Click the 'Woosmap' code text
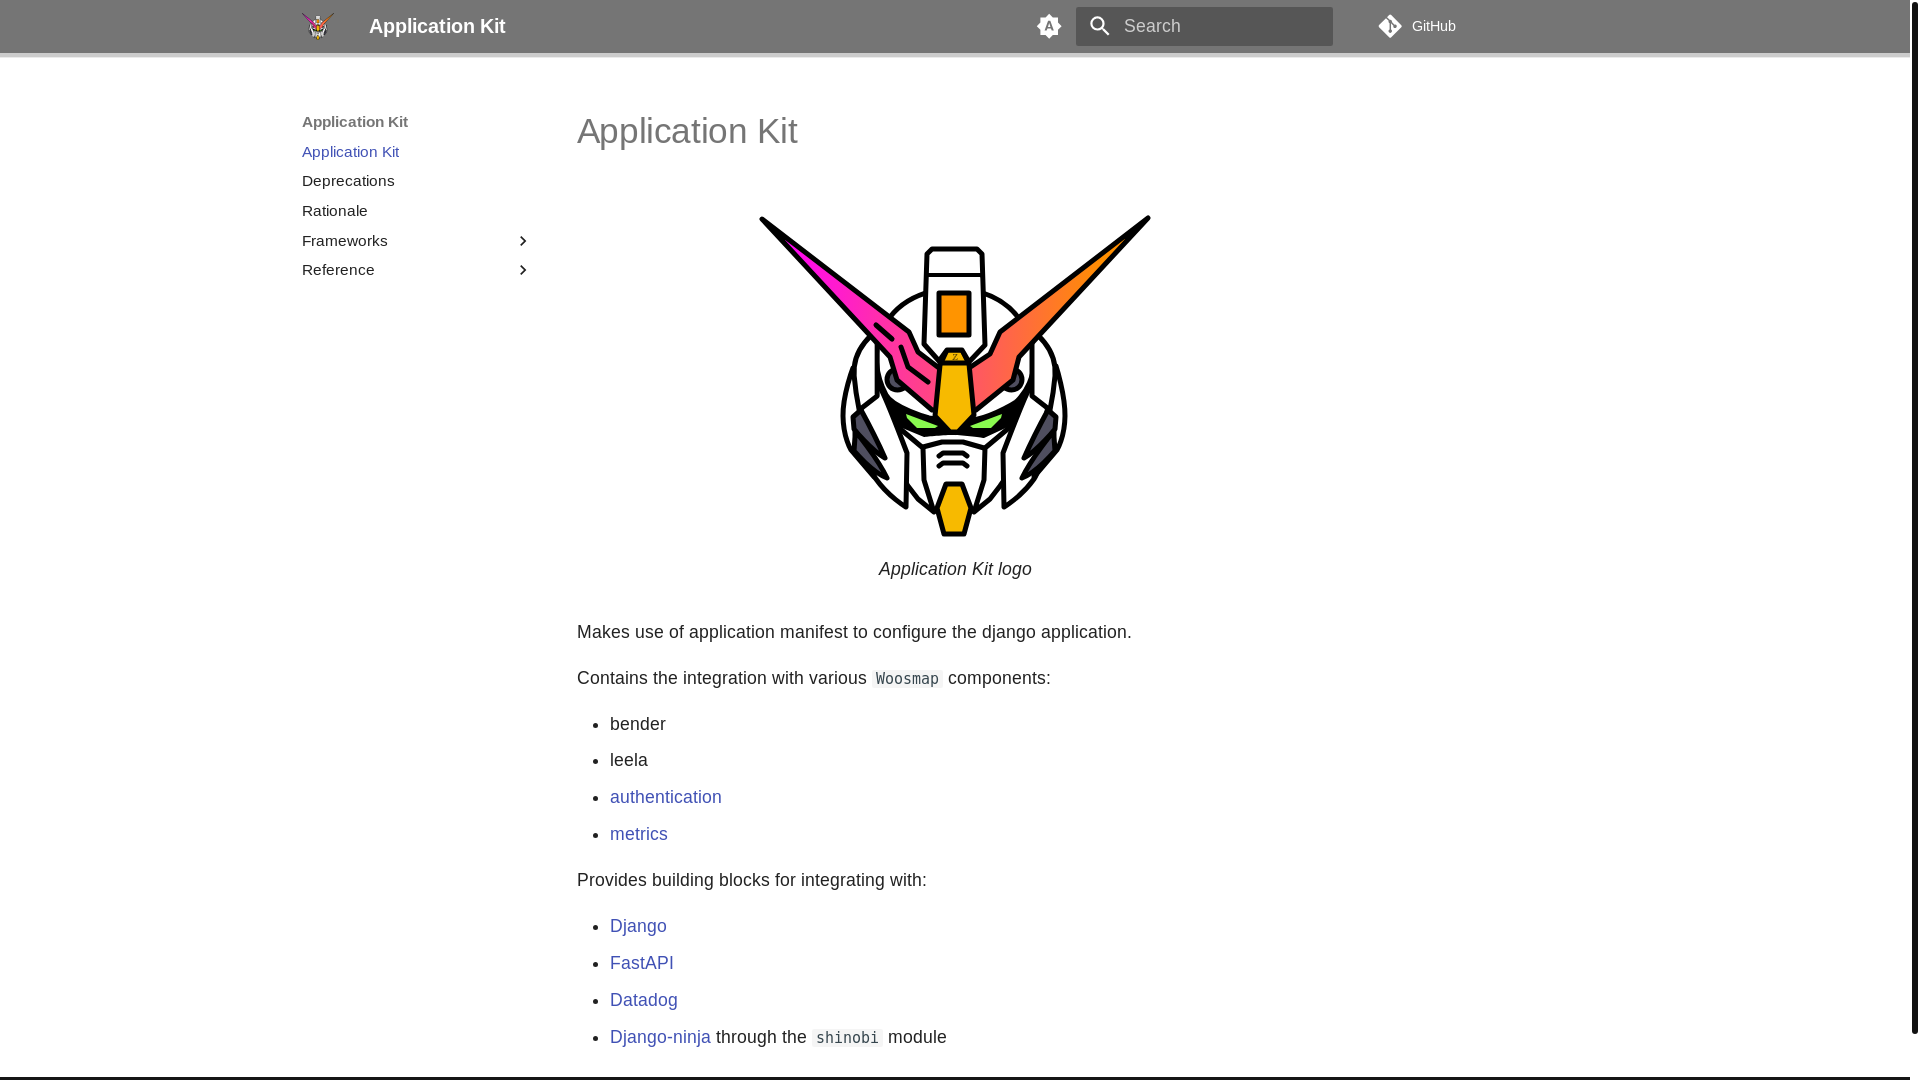 point(907,679)
